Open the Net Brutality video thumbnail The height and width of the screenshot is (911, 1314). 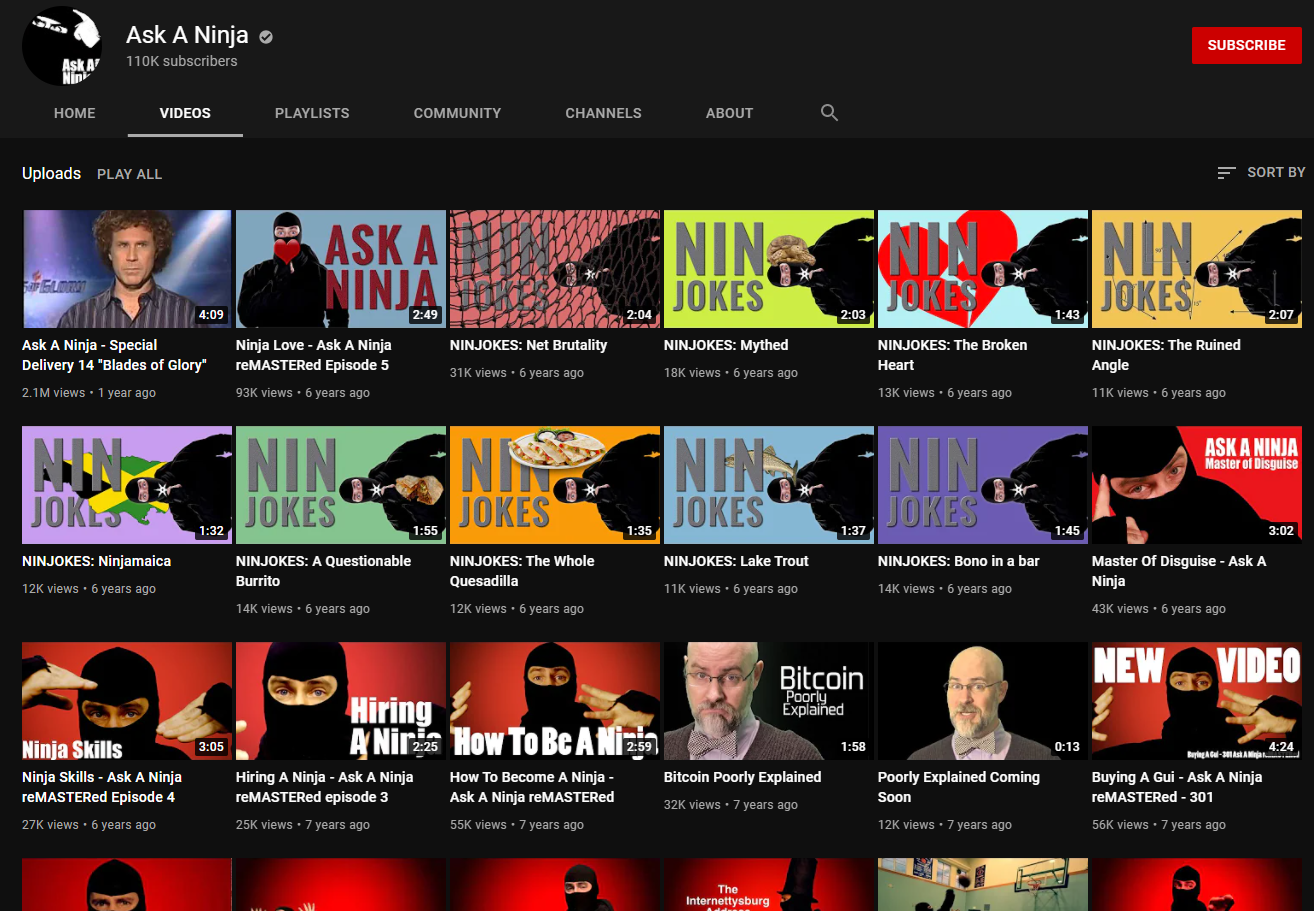click(x=555, y=269)
